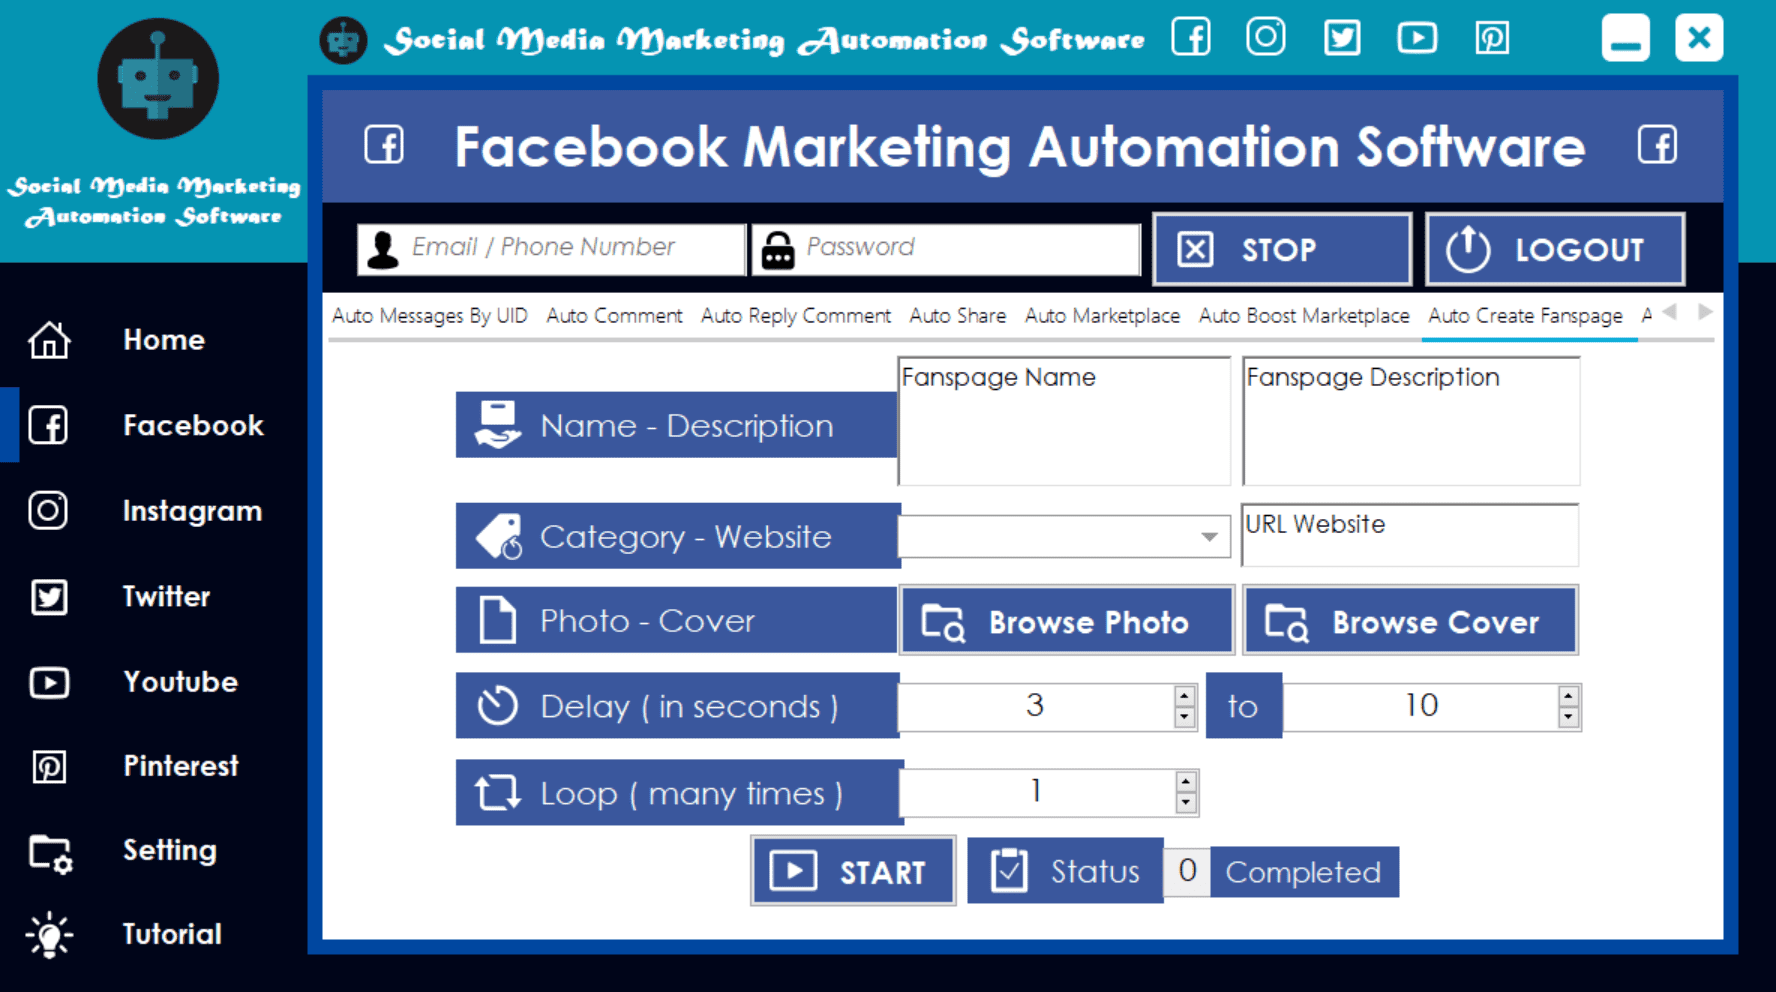Decrease the maximum delay value
The width and height of the screenshot is (1776, 992).
[1568, 717]
